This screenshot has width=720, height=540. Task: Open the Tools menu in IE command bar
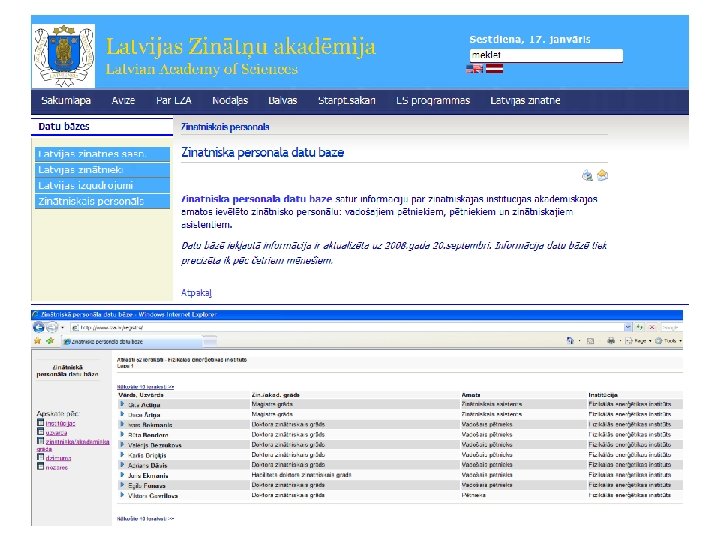(x=668, y=341)
